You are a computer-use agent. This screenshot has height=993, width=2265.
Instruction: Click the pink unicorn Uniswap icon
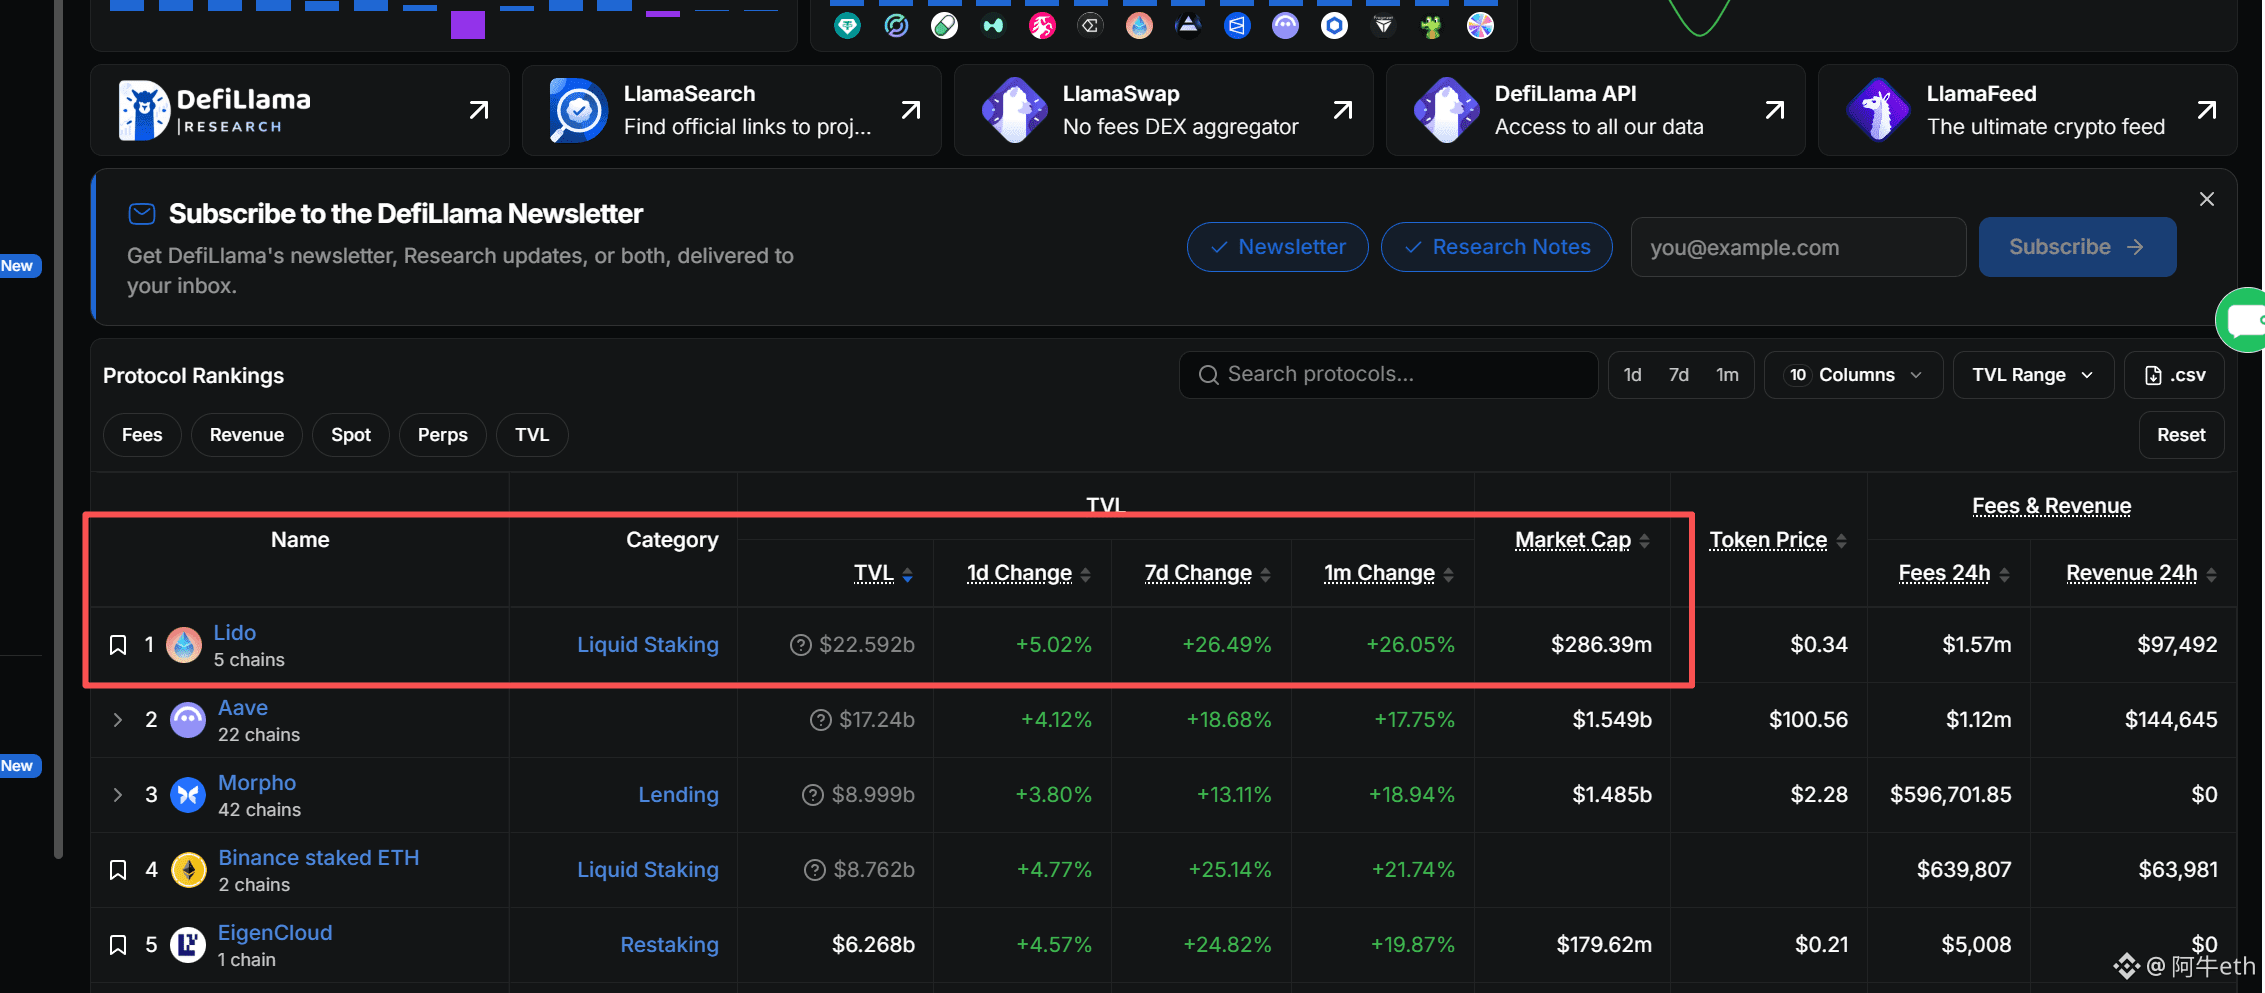click(1042, 25)
